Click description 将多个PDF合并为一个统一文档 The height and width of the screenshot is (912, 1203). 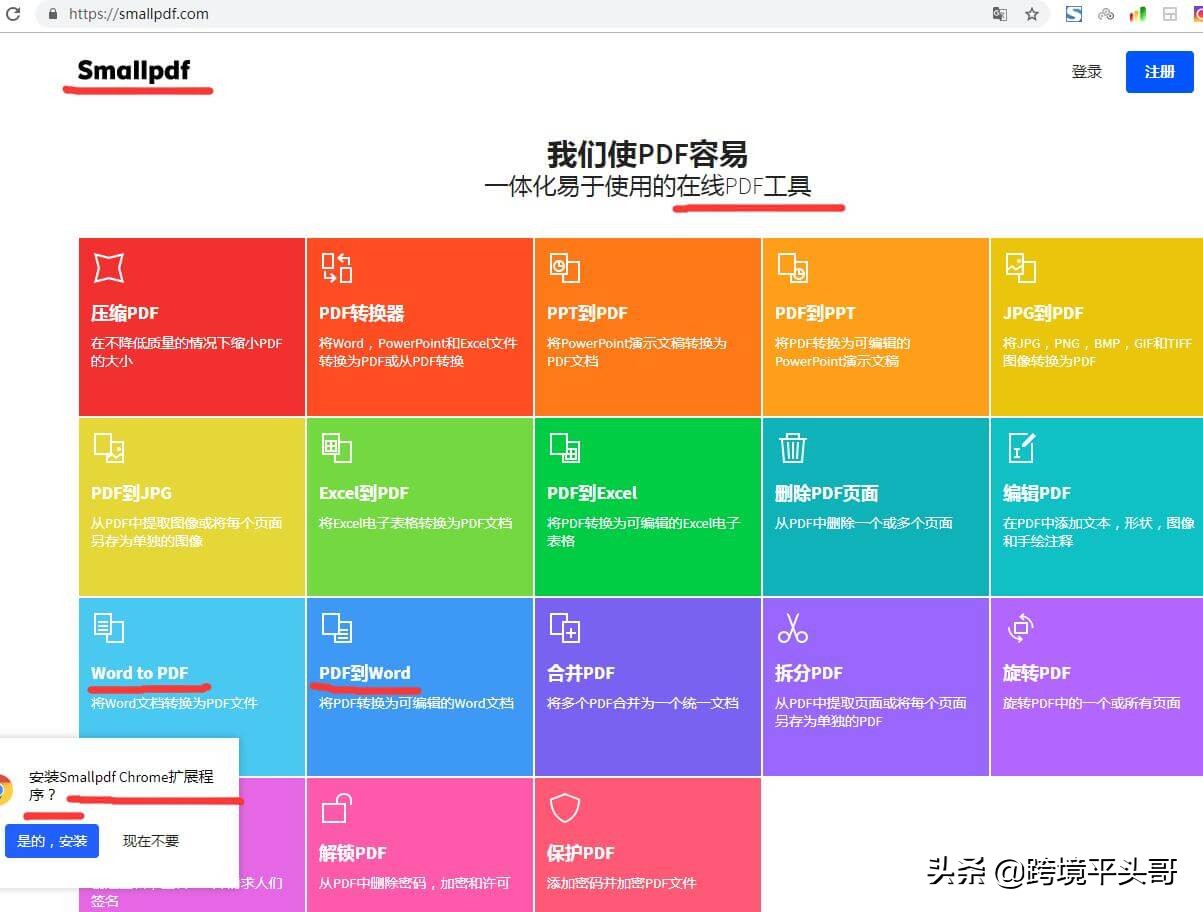(643, 703)
